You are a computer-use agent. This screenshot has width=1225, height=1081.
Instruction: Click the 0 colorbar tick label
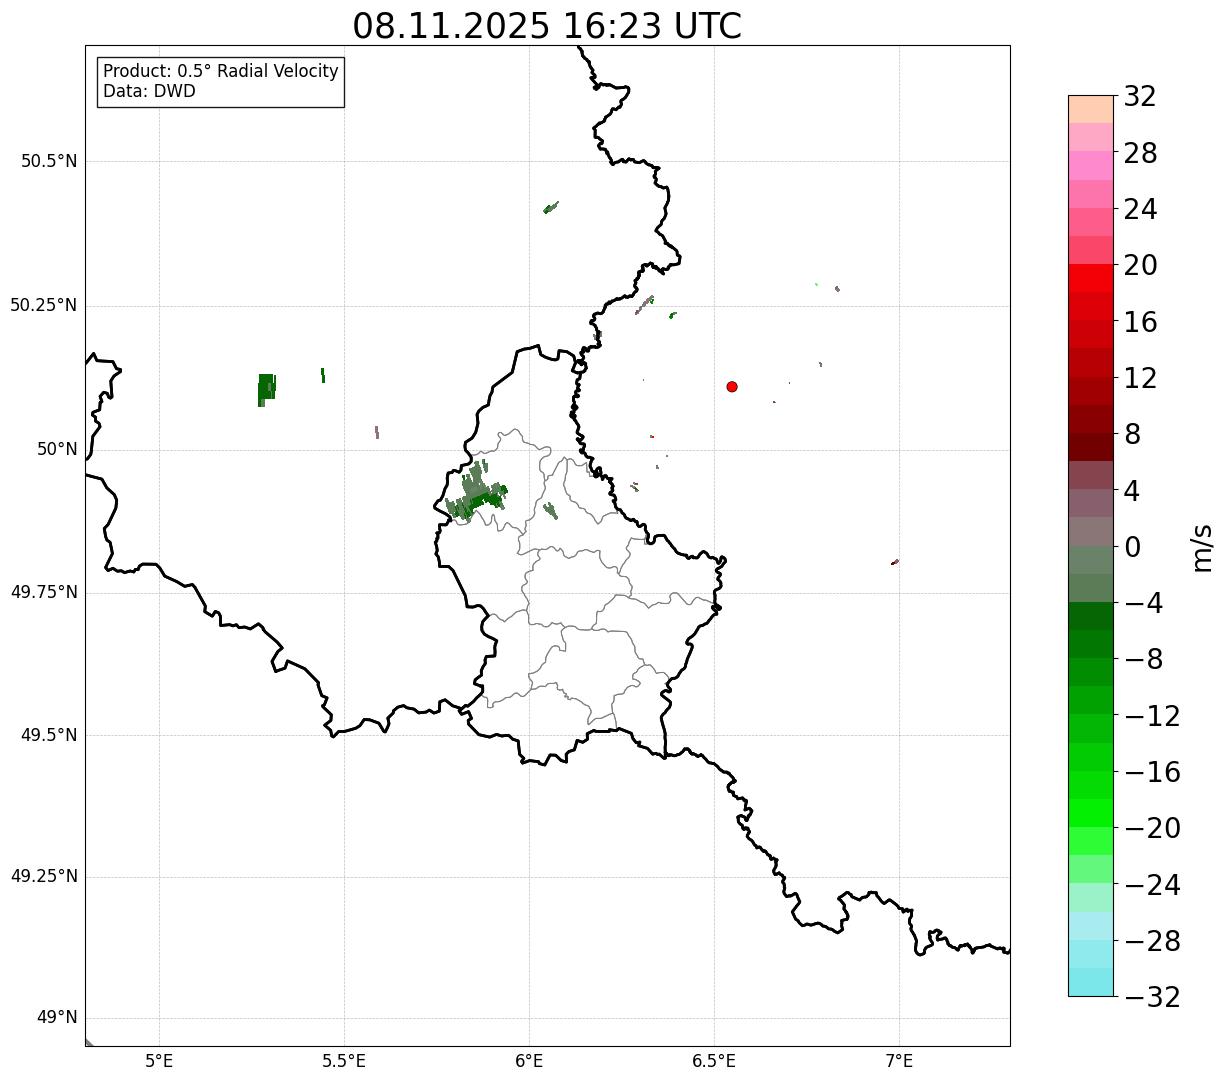click(1132, 547)
